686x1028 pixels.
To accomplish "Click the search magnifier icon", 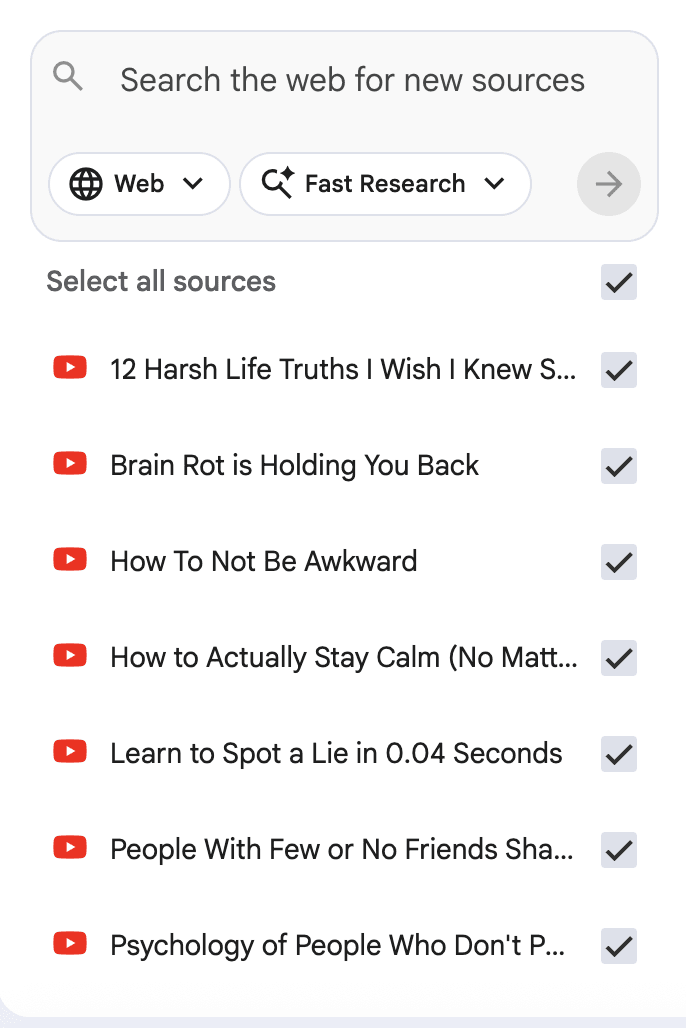I will [68, 77].
